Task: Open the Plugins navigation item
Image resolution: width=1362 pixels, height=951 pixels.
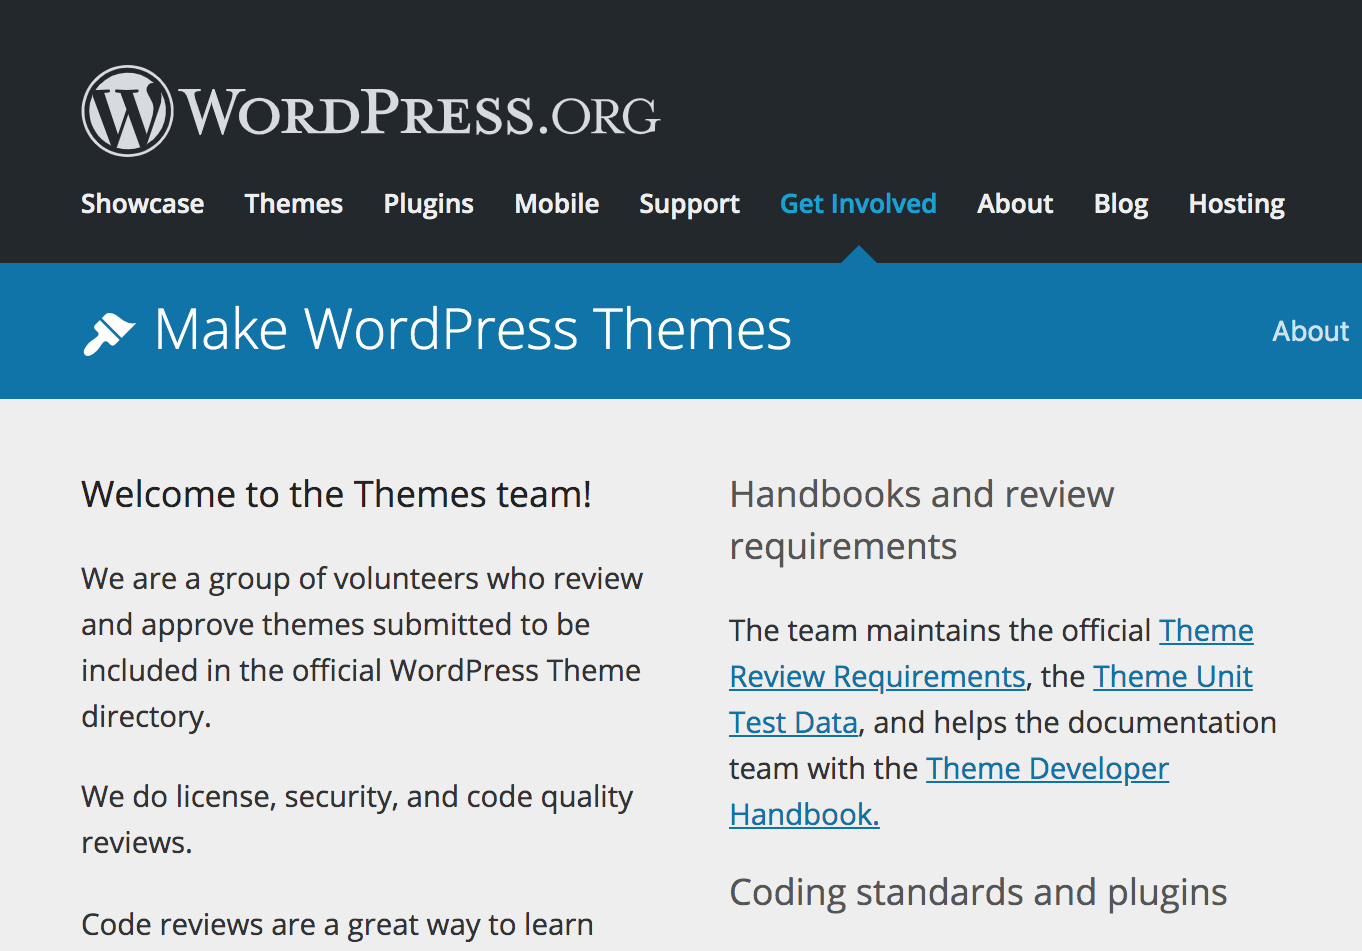Action: [429, 204]
